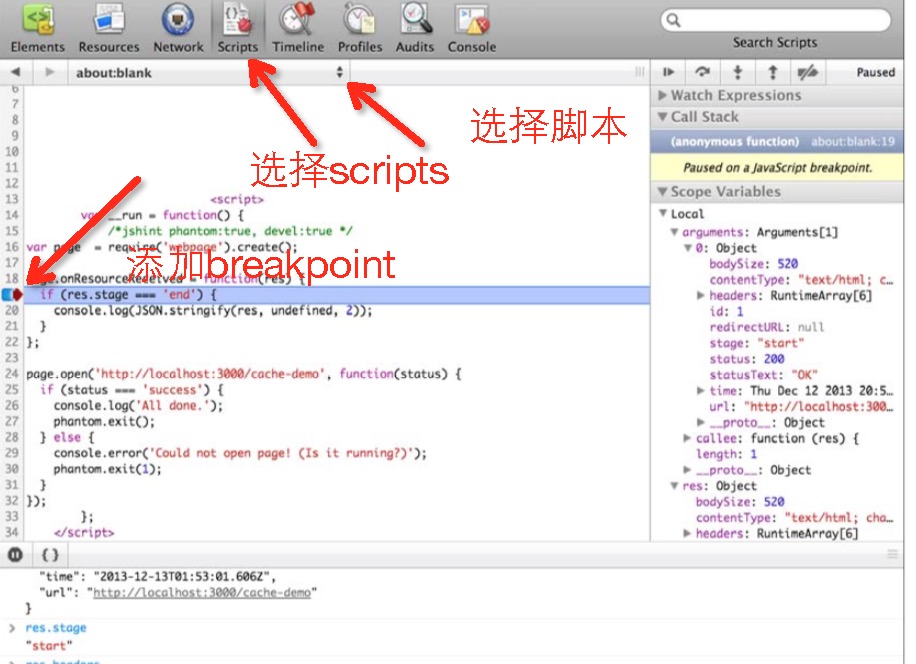Click the redirectURL: null property
The image size is (916, 664).
tap(767, 327)
